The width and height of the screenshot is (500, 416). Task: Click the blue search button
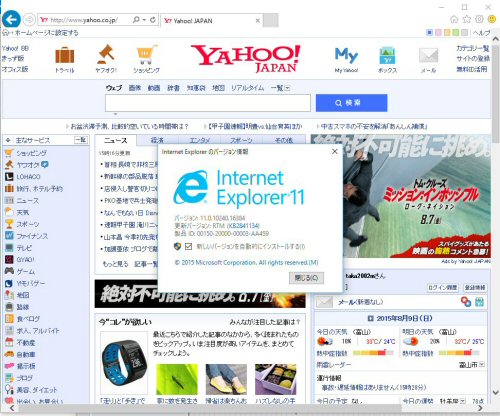tap(352, 103)
